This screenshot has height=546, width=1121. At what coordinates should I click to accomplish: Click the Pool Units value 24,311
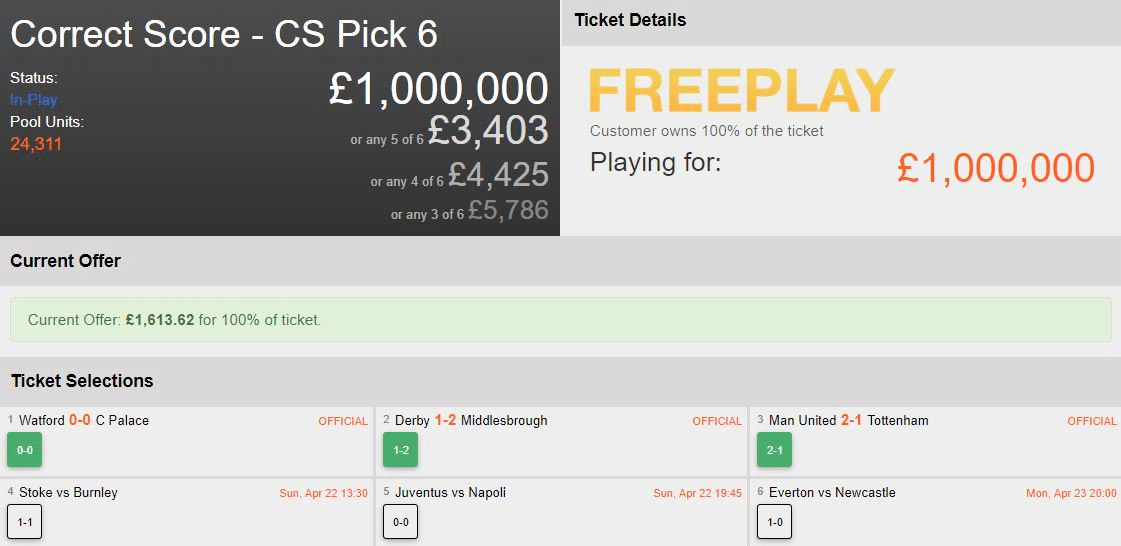[36, 144]
